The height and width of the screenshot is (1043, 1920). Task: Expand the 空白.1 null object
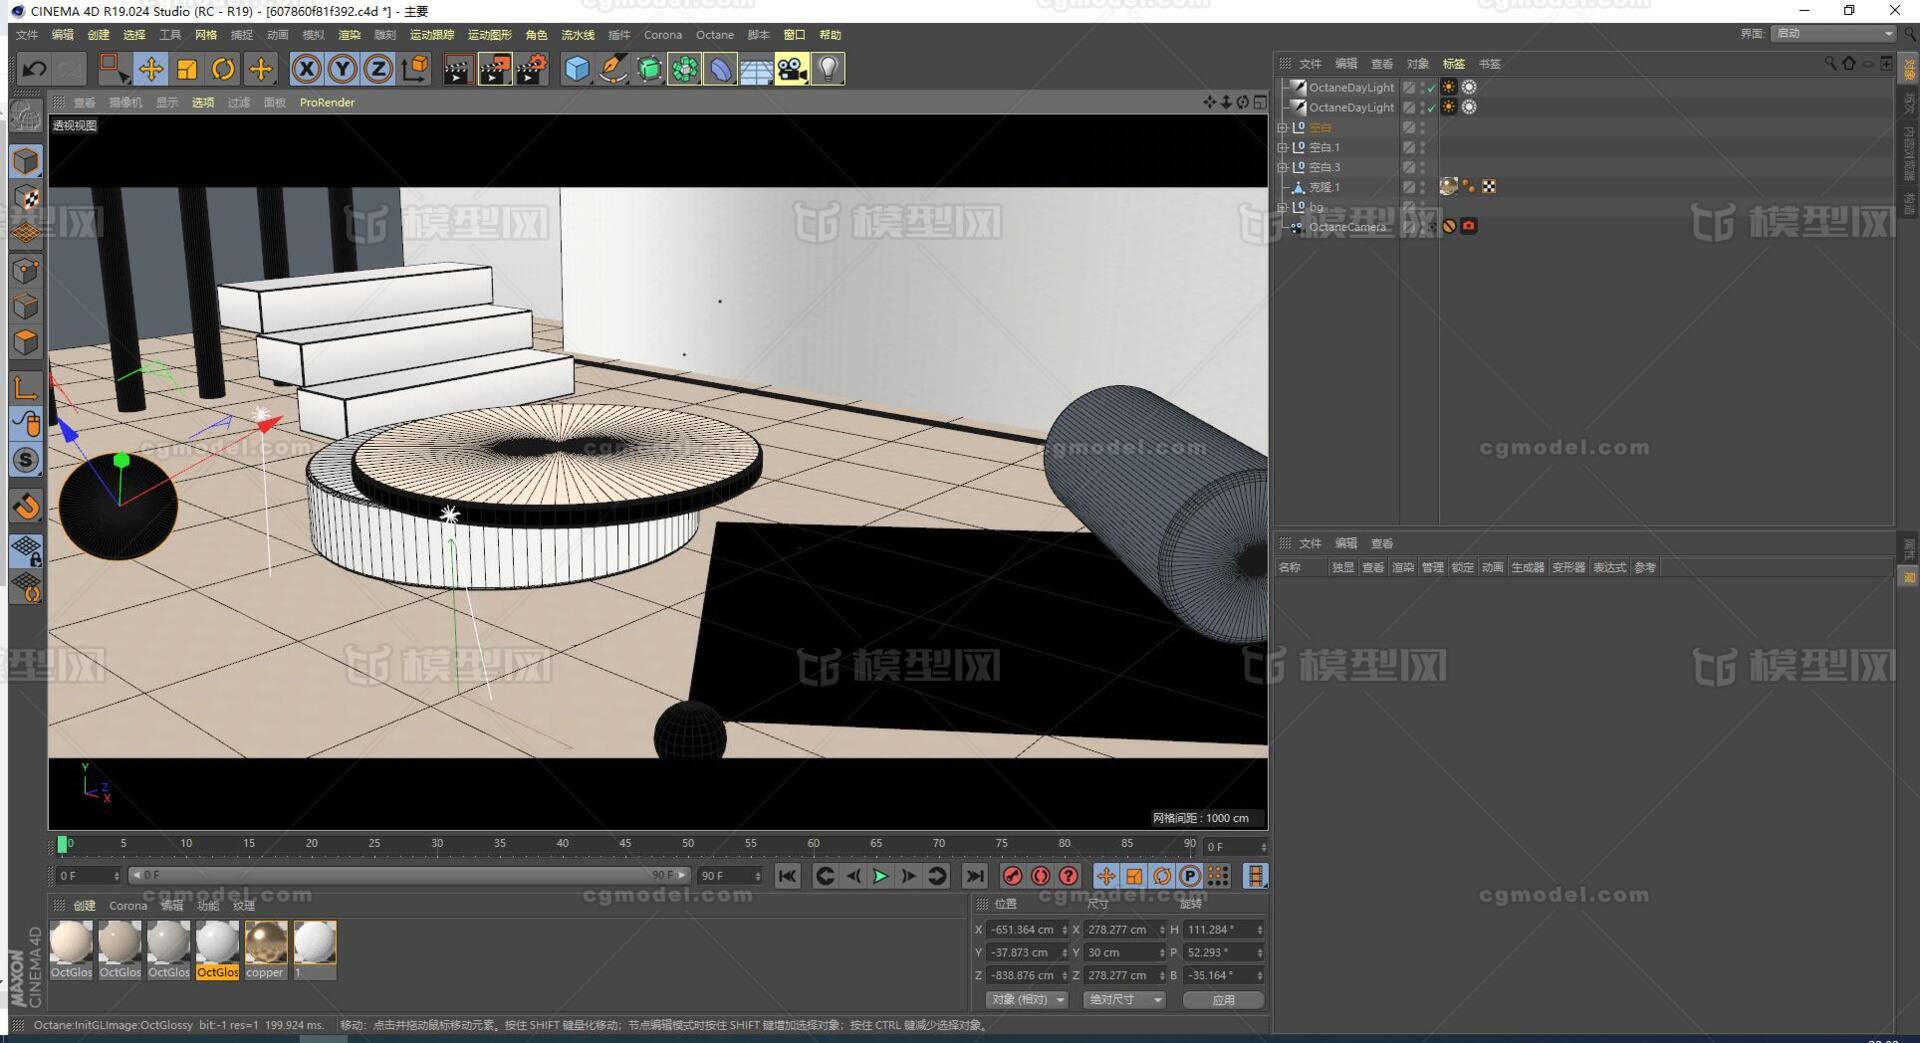click(x=1282, y=148)
